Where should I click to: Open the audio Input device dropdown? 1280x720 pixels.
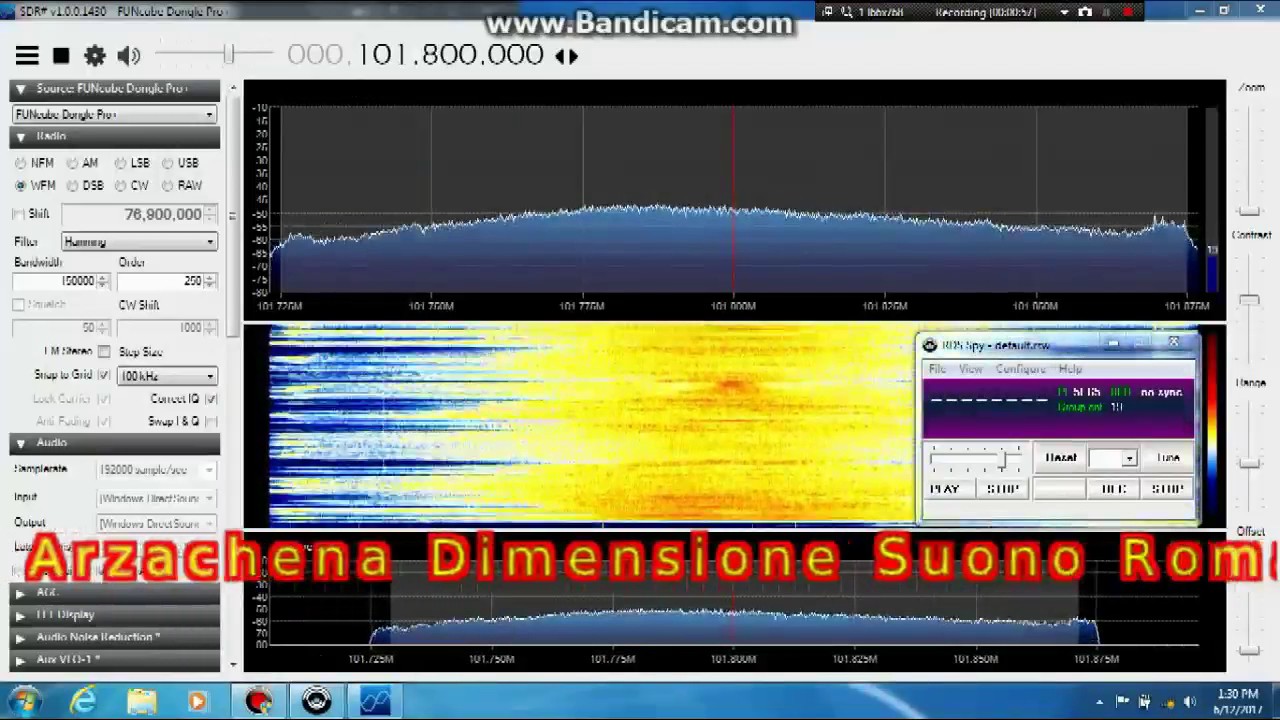point(157,498)
